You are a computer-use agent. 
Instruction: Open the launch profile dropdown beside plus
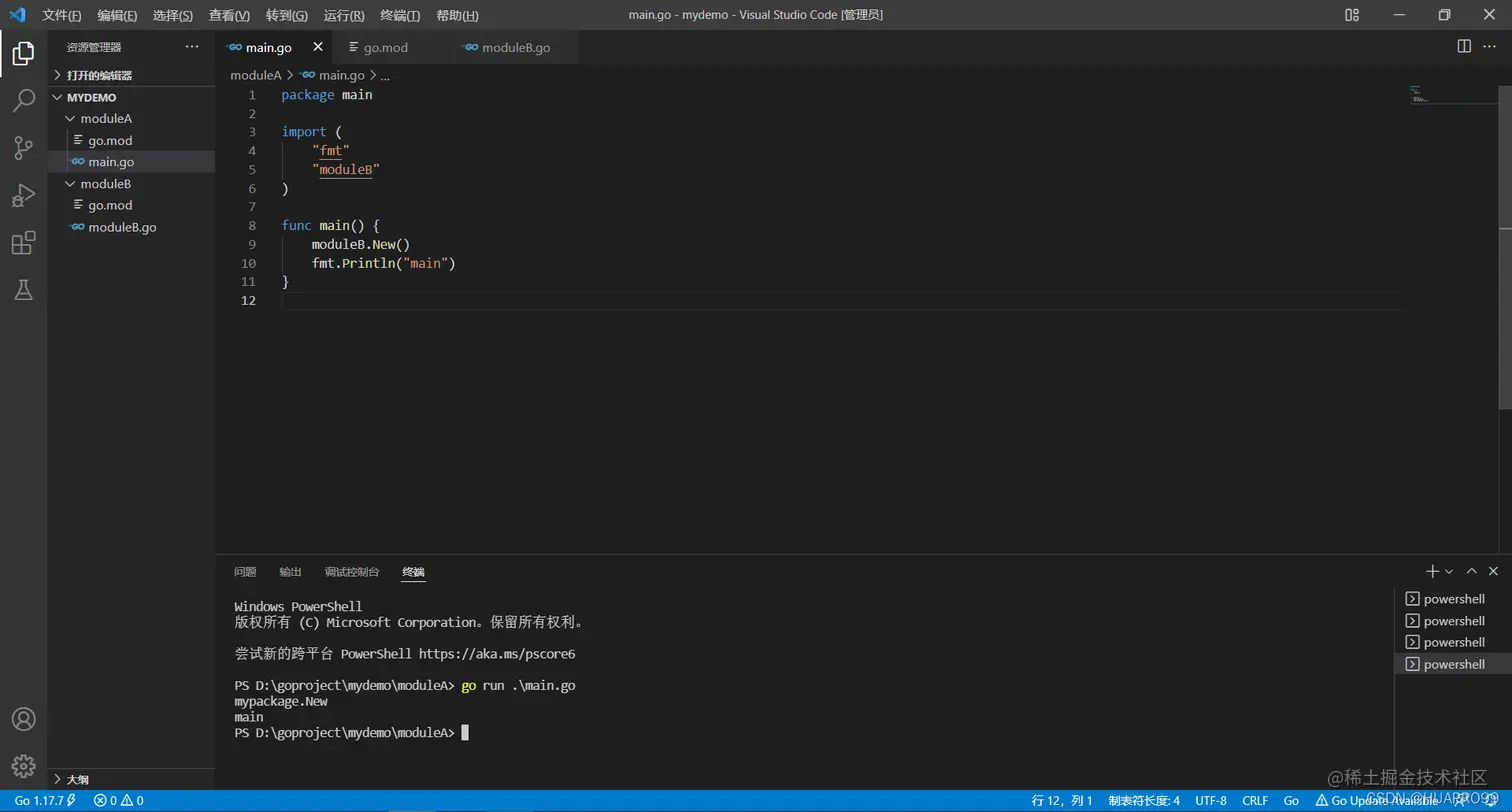click(x=1449, y=571)
